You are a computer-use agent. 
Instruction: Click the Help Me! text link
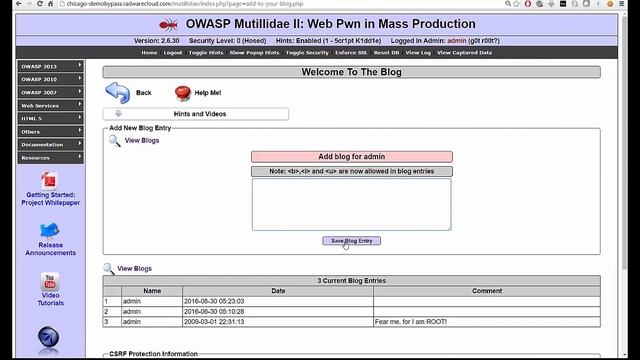pyautogui.click(x=208, y=93)
